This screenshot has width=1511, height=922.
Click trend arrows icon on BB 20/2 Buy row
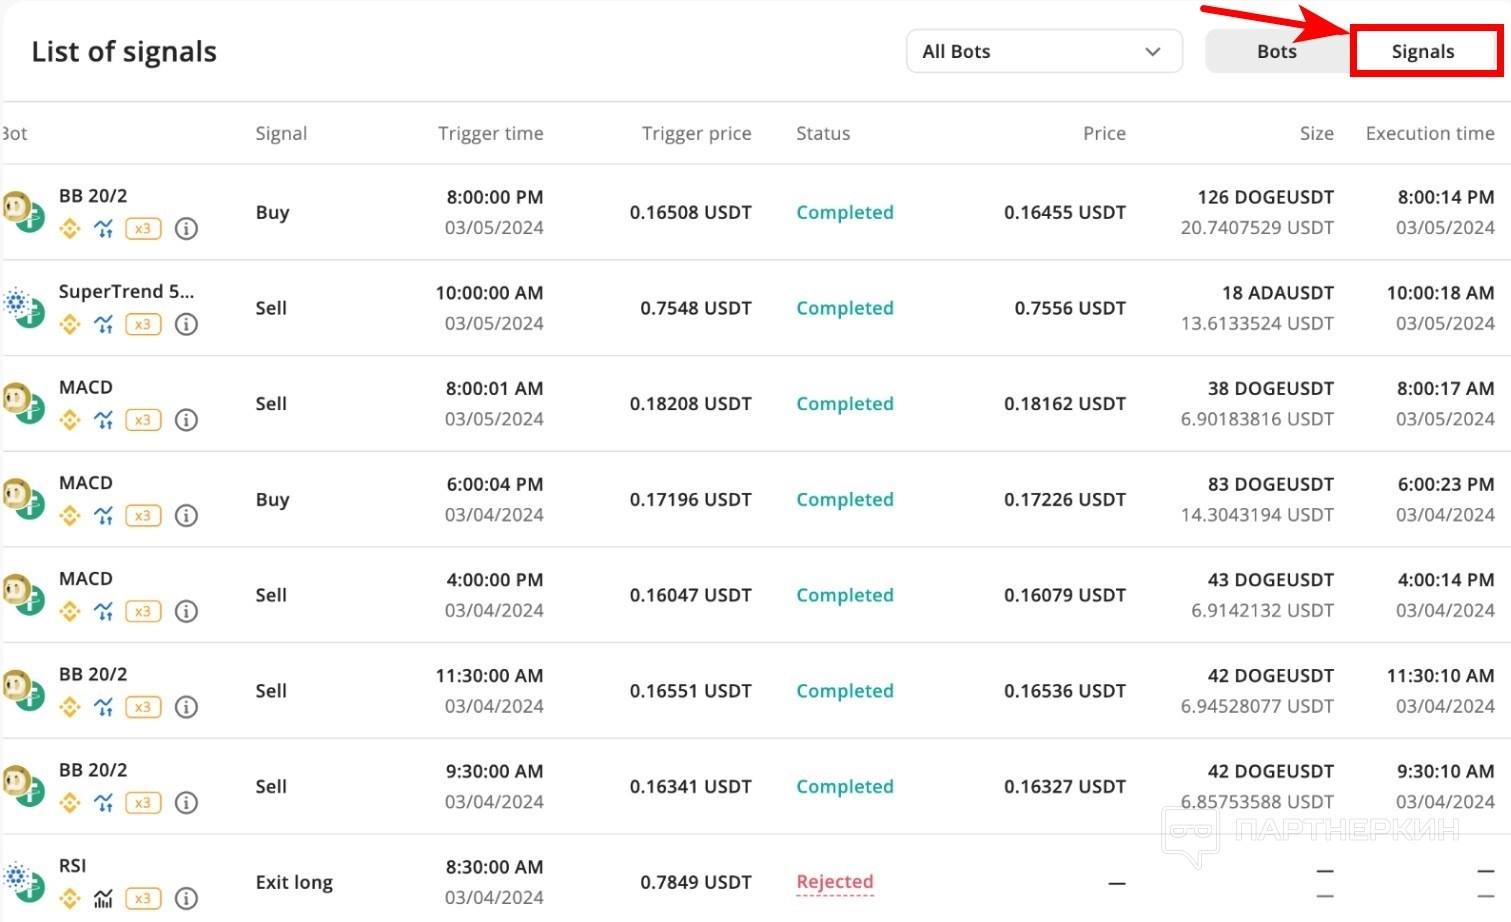104,229
